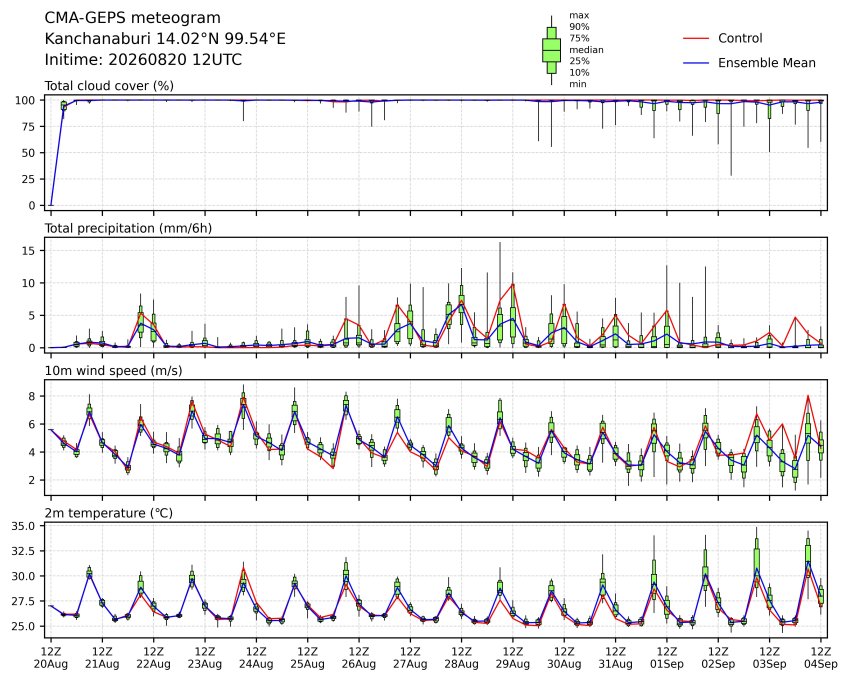The width and height of the screenshot is (849, 681).
Task: Click the control wind speed spike near 04Sep
Action: click(808, 396)
